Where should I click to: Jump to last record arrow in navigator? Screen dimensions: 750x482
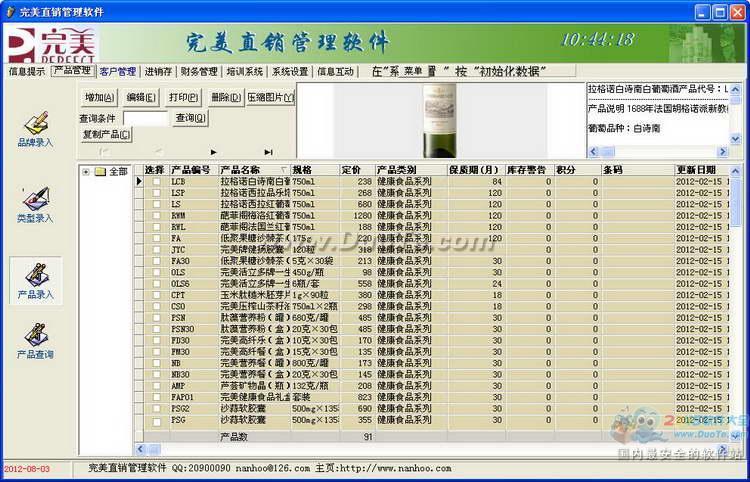point(268,152)
